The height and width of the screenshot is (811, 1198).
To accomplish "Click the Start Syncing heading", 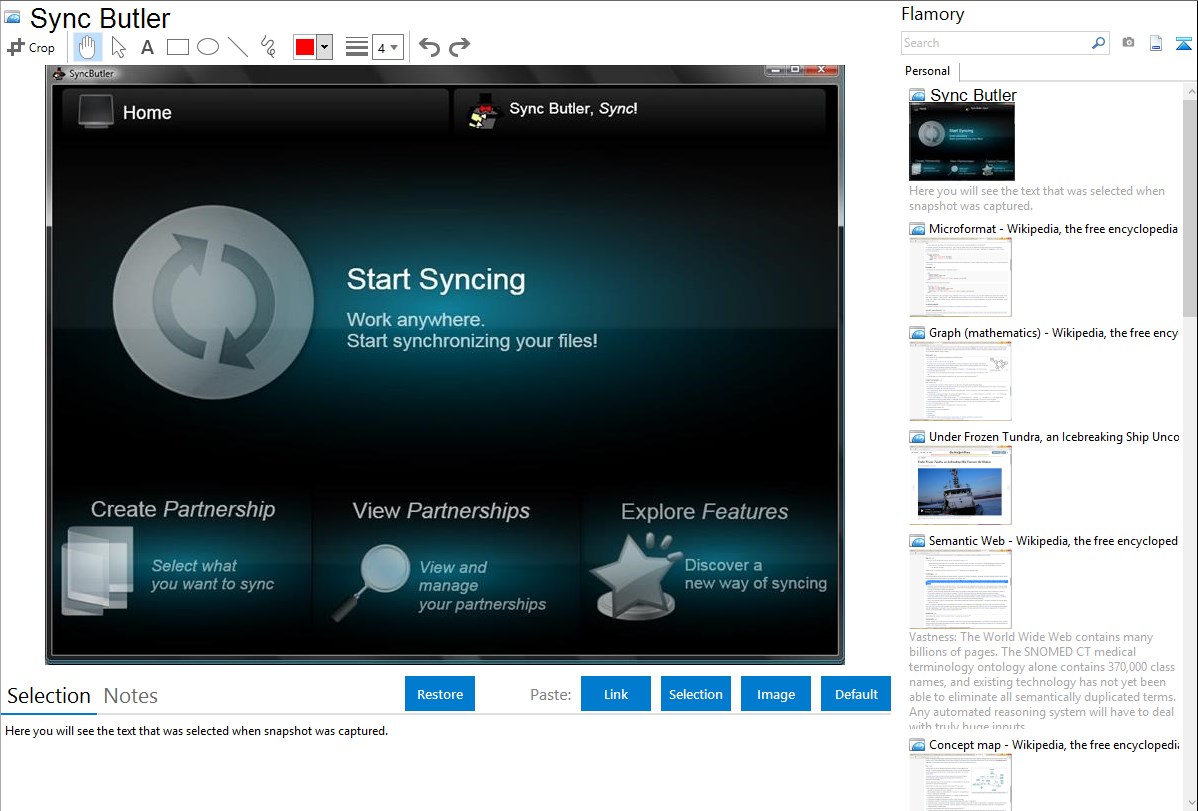I will click(x=435, y=279).
